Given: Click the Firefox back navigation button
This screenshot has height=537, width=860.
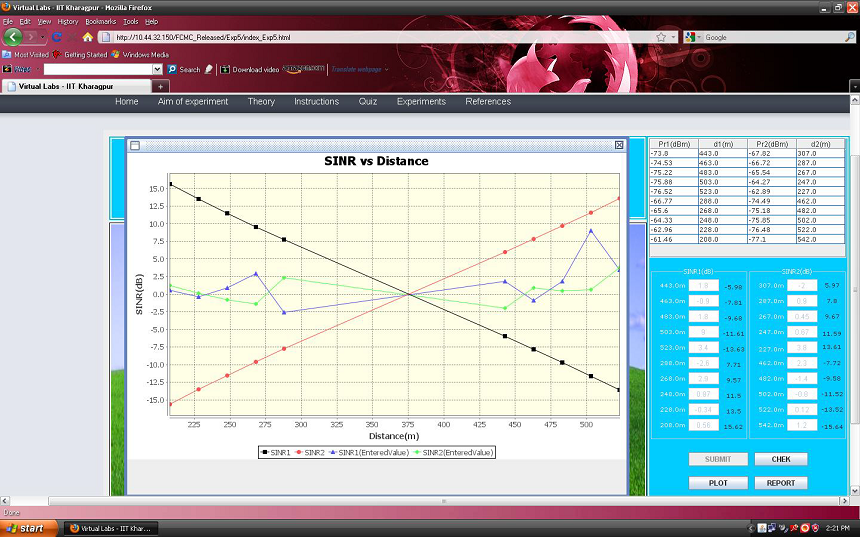Looking at the screenshot, I should click(14, 37).
